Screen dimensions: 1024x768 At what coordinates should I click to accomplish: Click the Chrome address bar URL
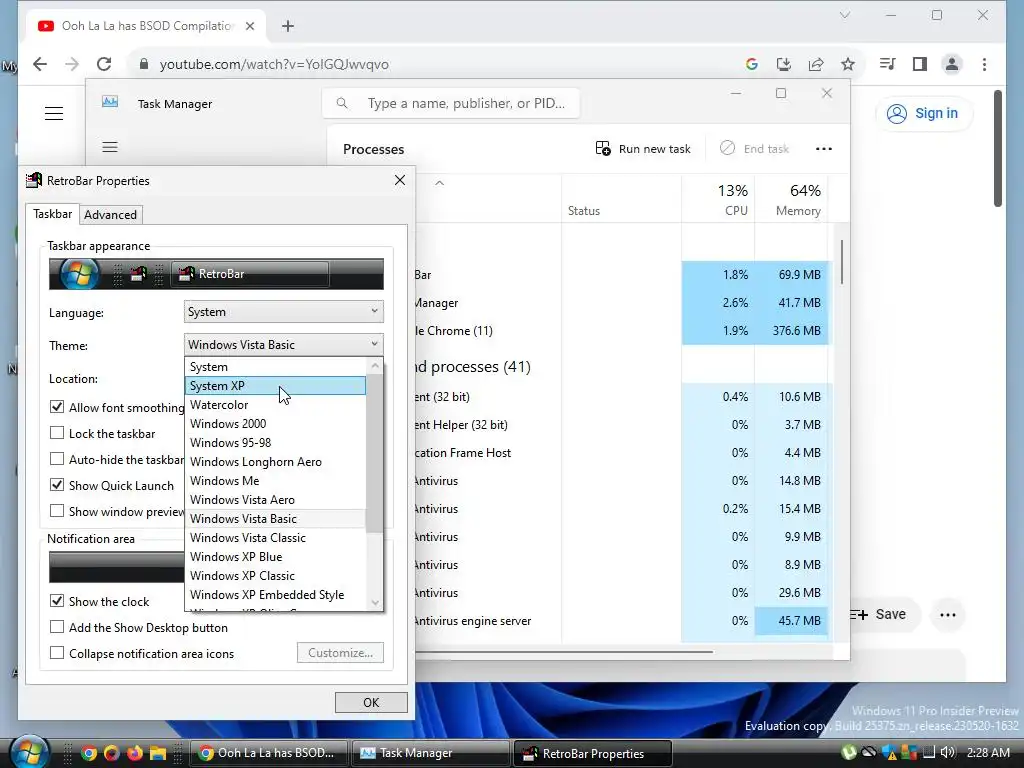274,64
